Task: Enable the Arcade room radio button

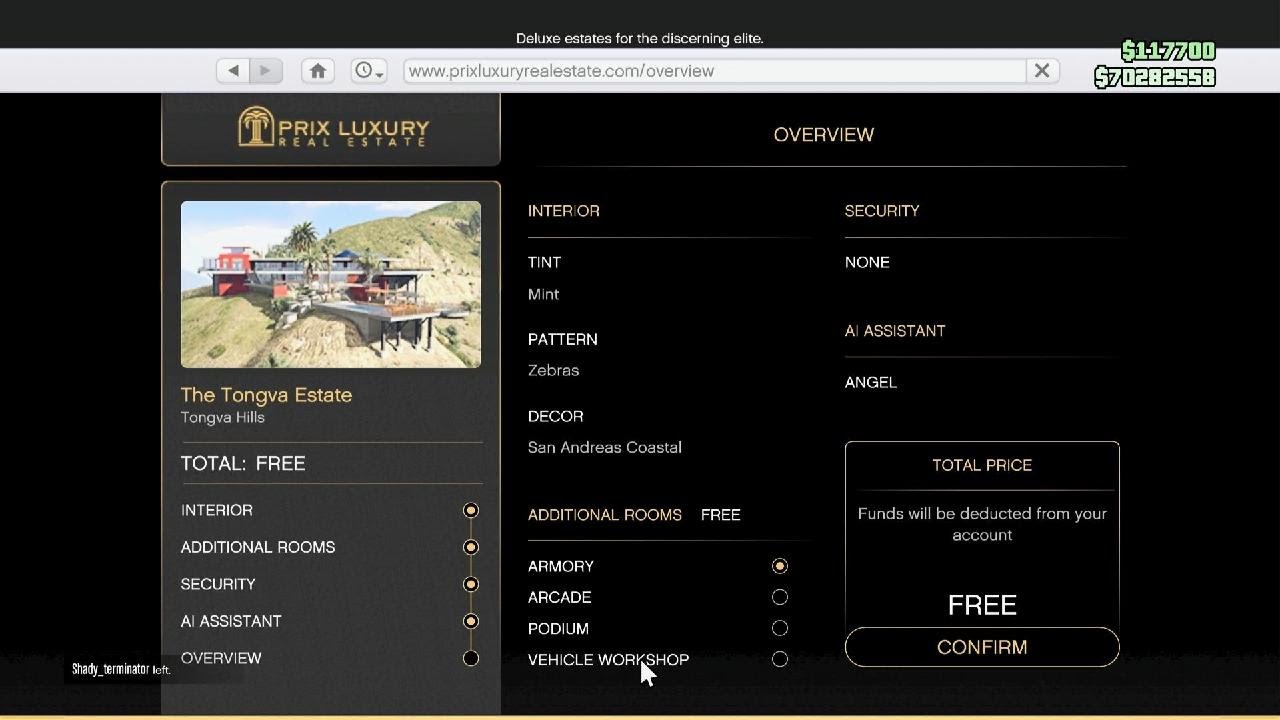Action: click(780, 597)
